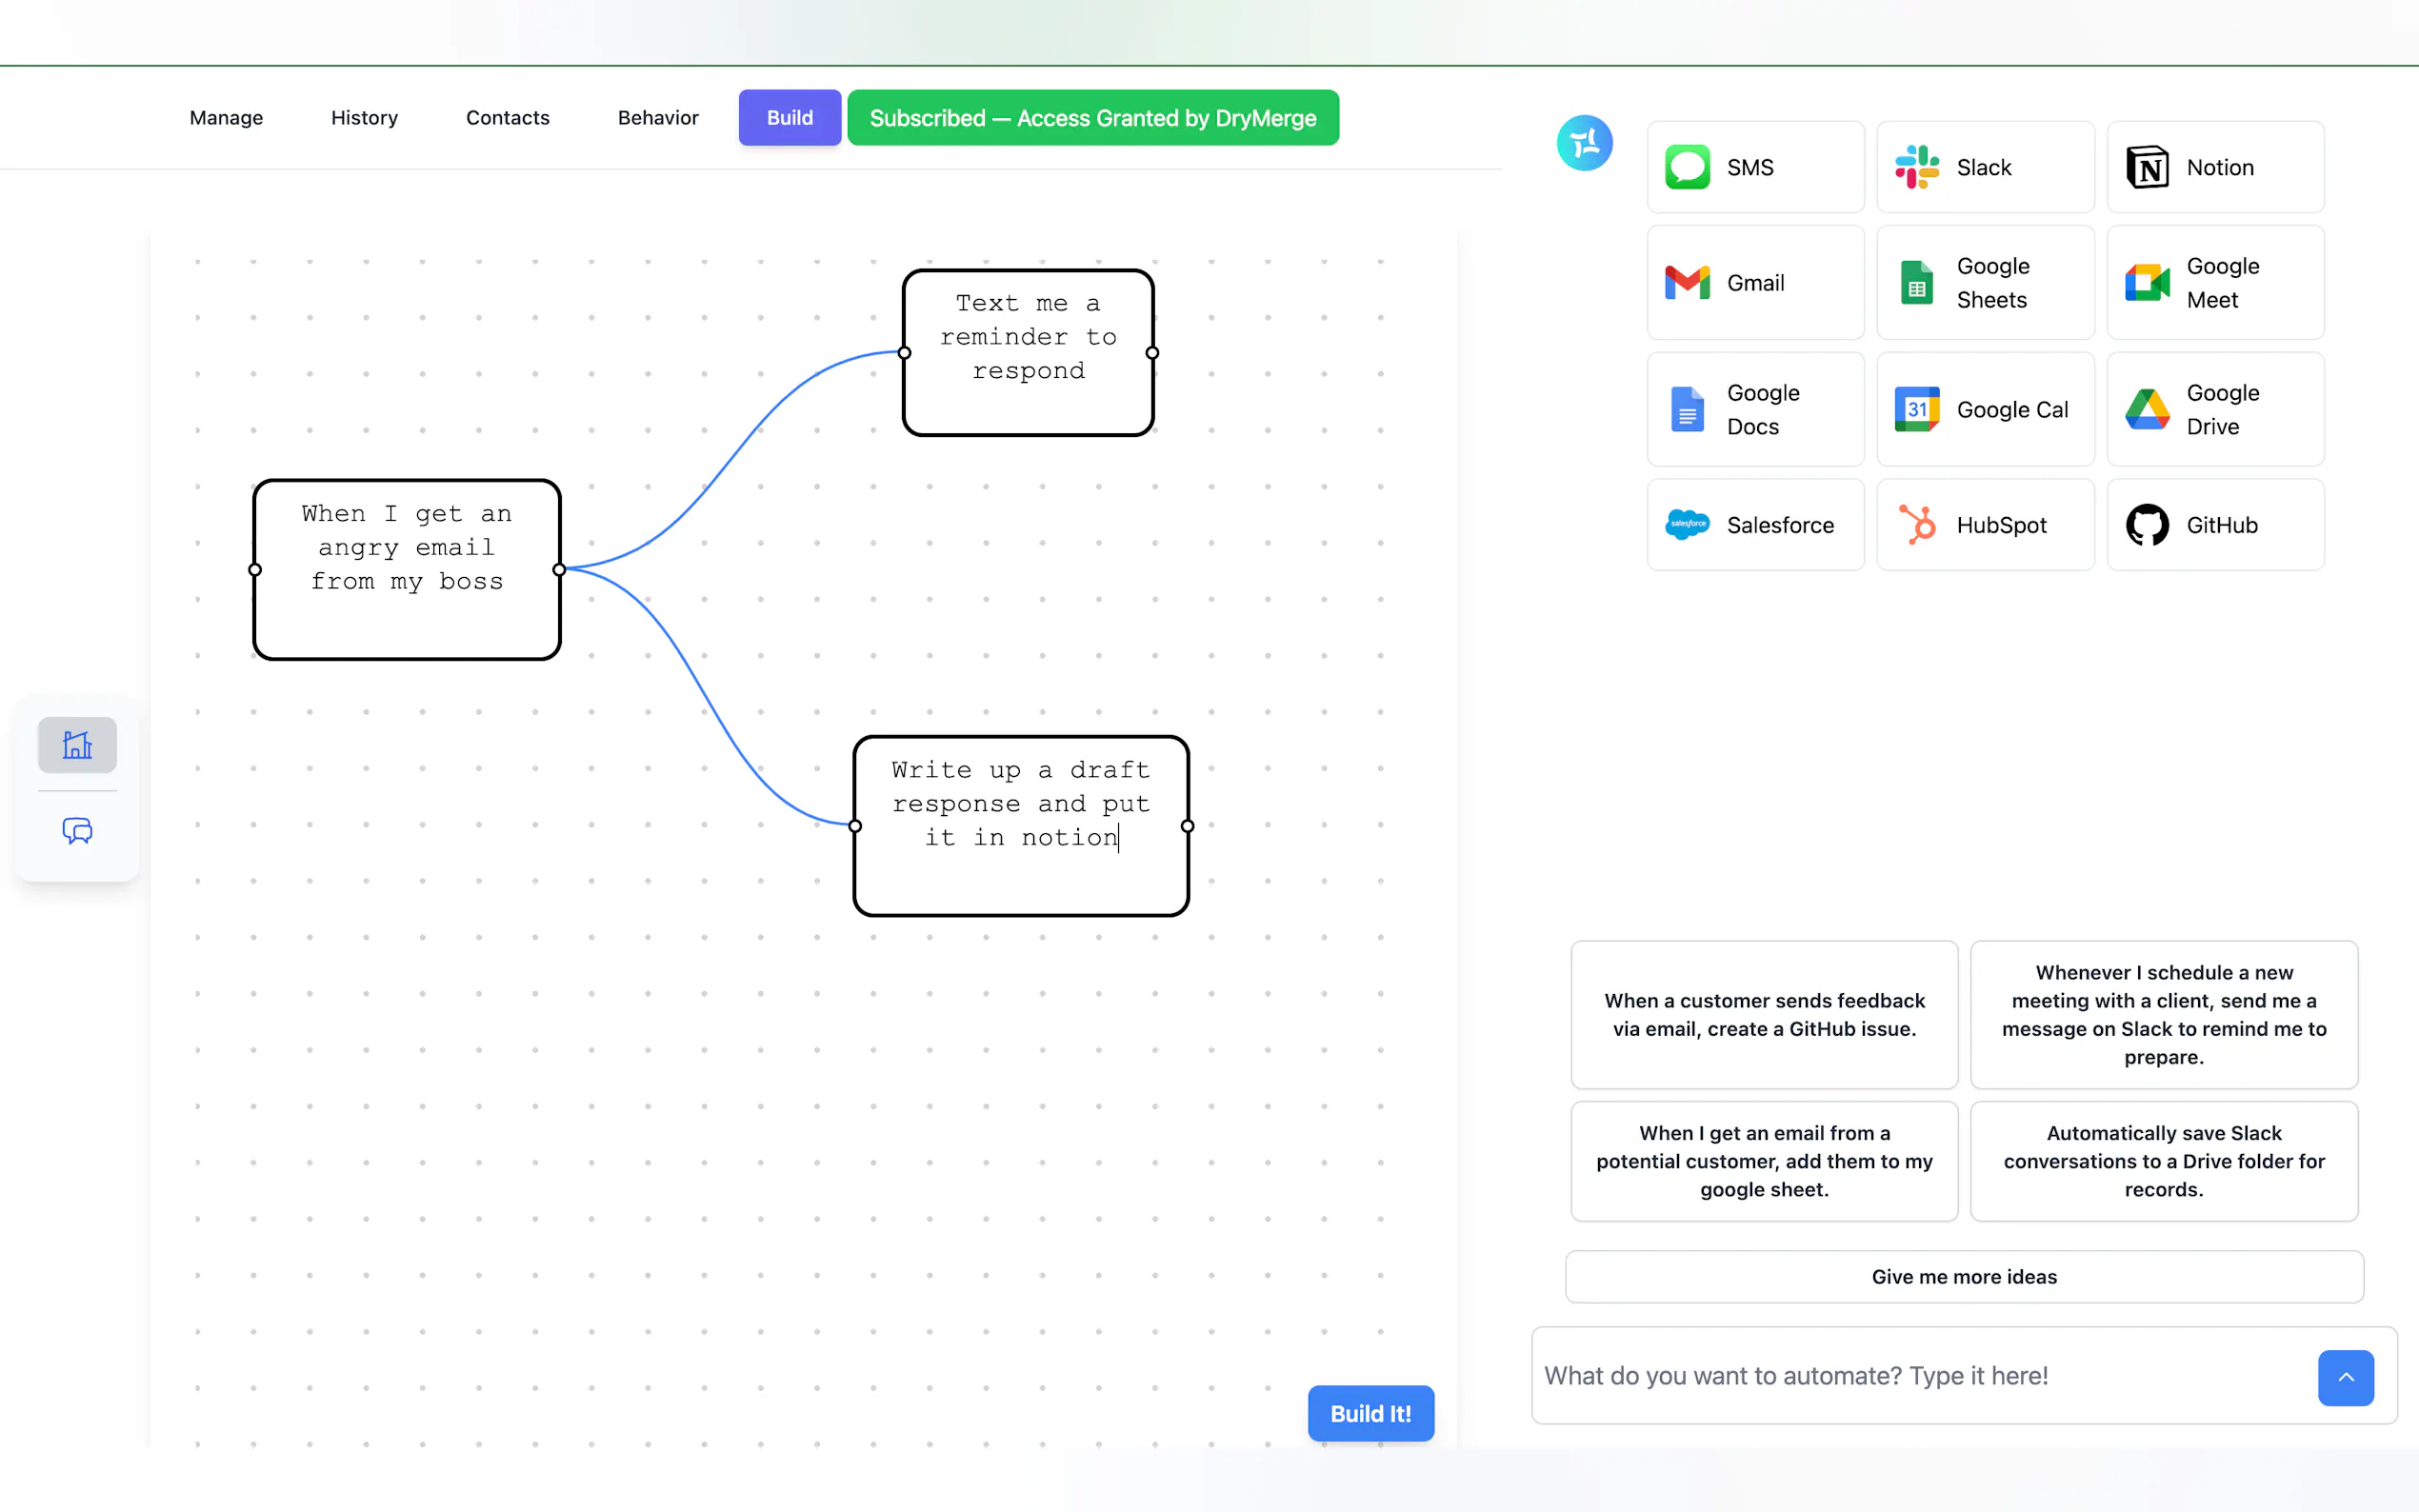
Task: Open the flow builder view sidebar icon
Action: pyautogui.click(x=77, y=745)
